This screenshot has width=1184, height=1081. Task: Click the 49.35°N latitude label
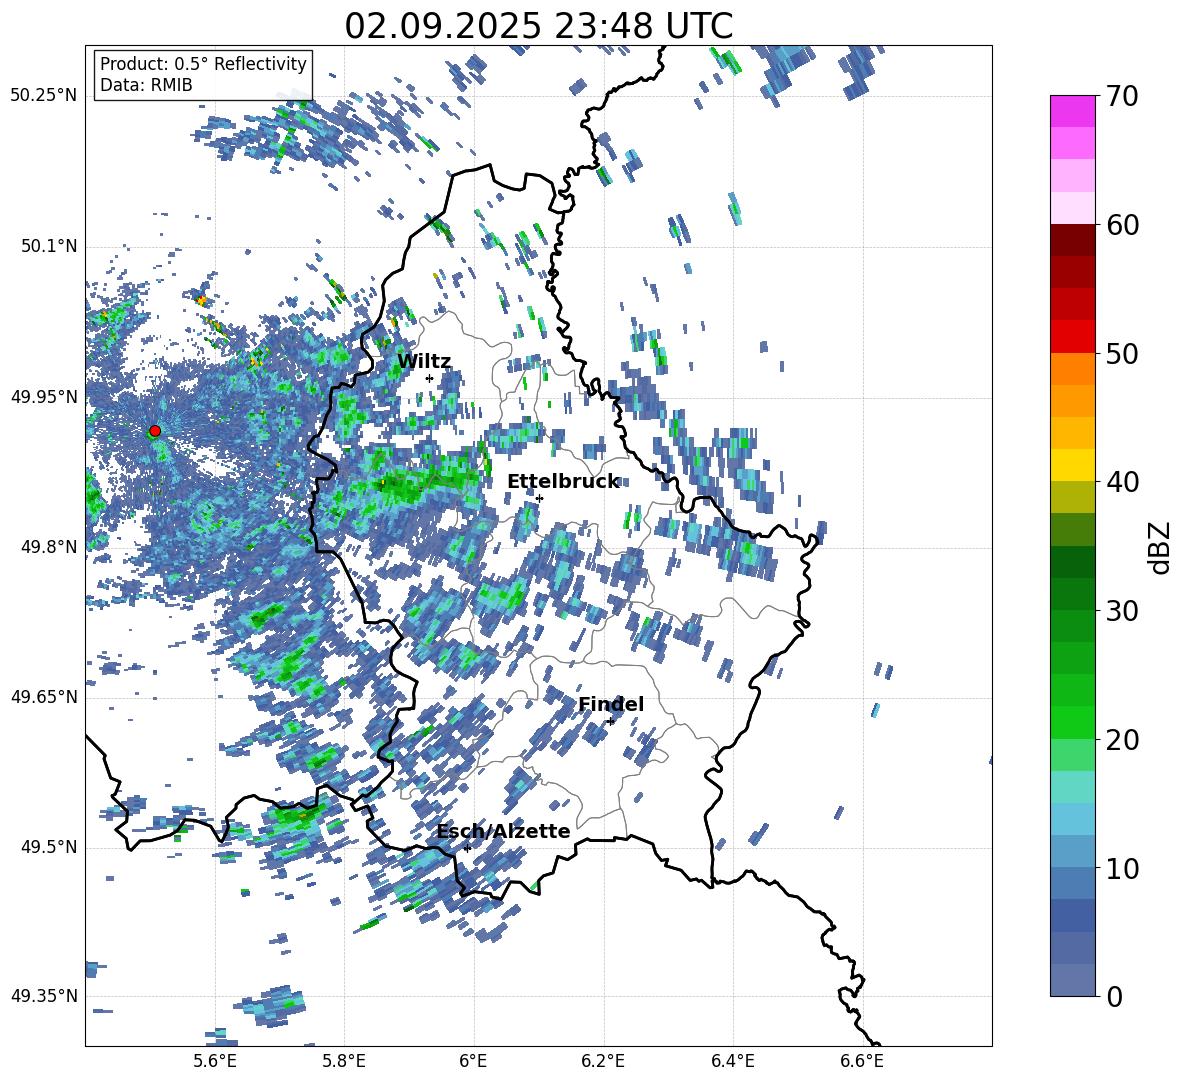pos(44,996)
